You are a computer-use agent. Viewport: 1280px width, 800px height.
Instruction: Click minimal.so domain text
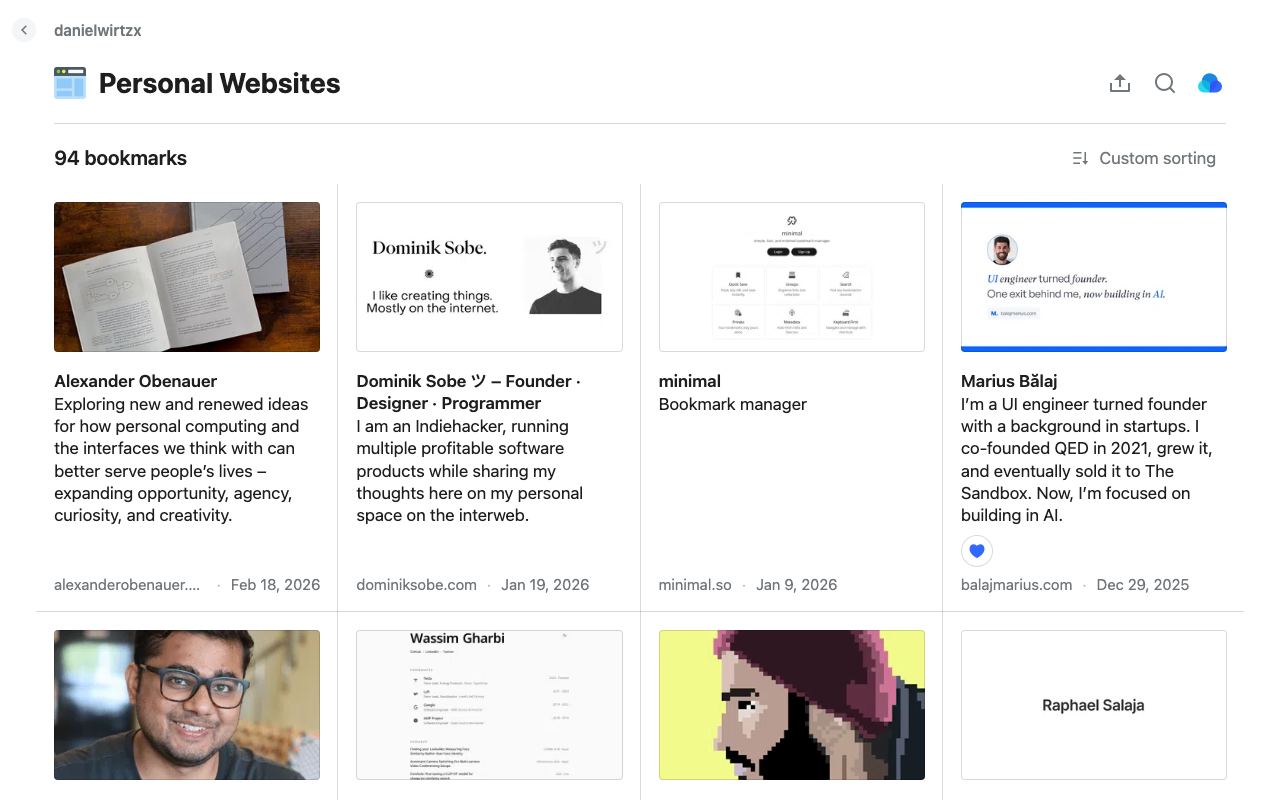coord(695,585)
